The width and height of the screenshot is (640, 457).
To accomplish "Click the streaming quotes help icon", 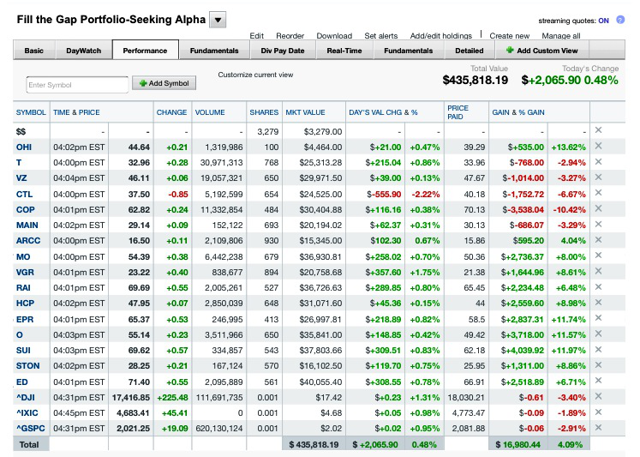I will pos(620,20).
